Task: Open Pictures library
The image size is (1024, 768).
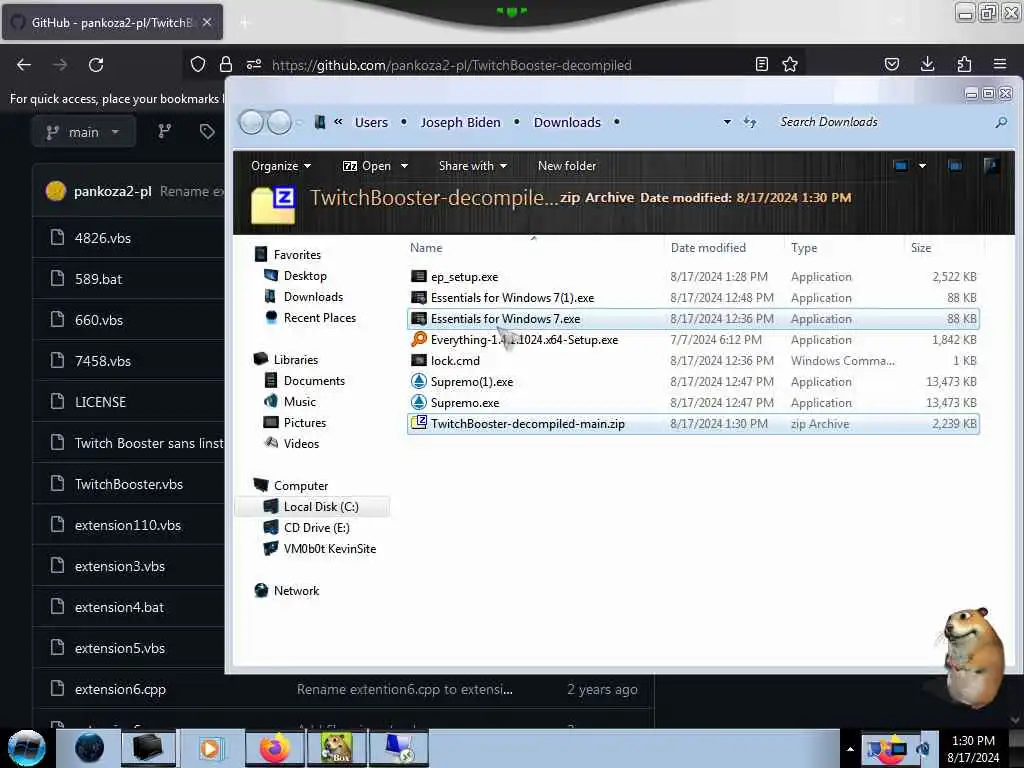Action: 304,423
